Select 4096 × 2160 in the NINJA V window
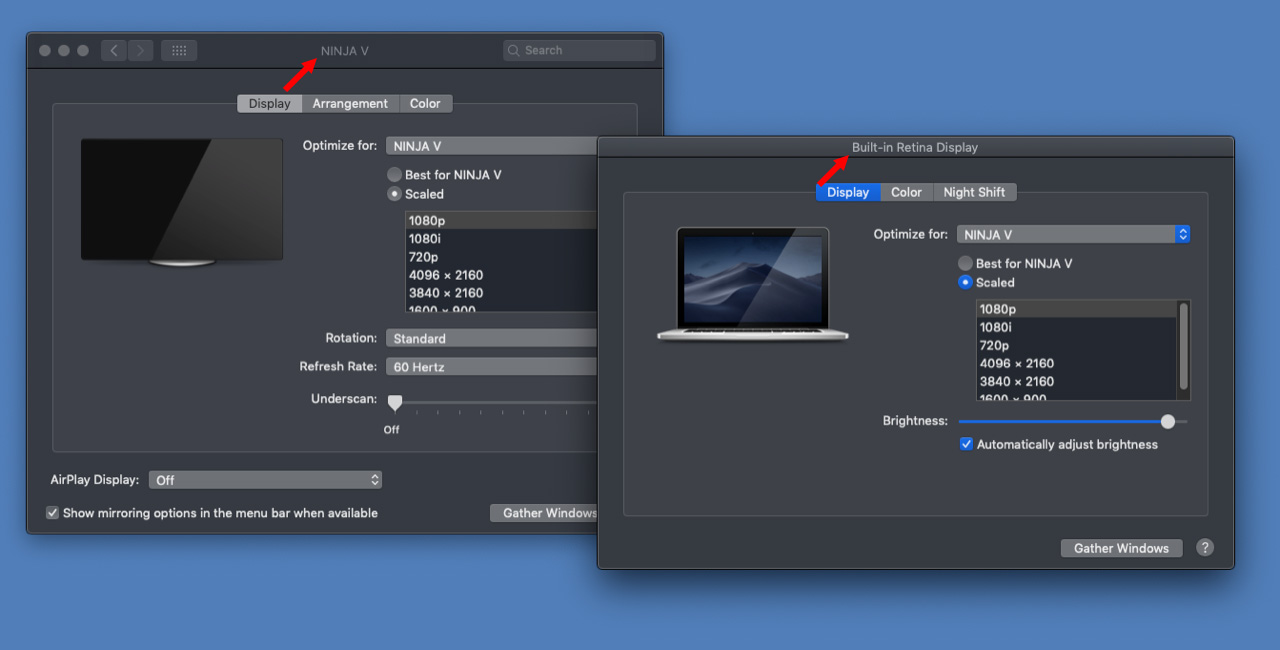The width and height of the screenshot is (1280, 650). coord(501,275)
